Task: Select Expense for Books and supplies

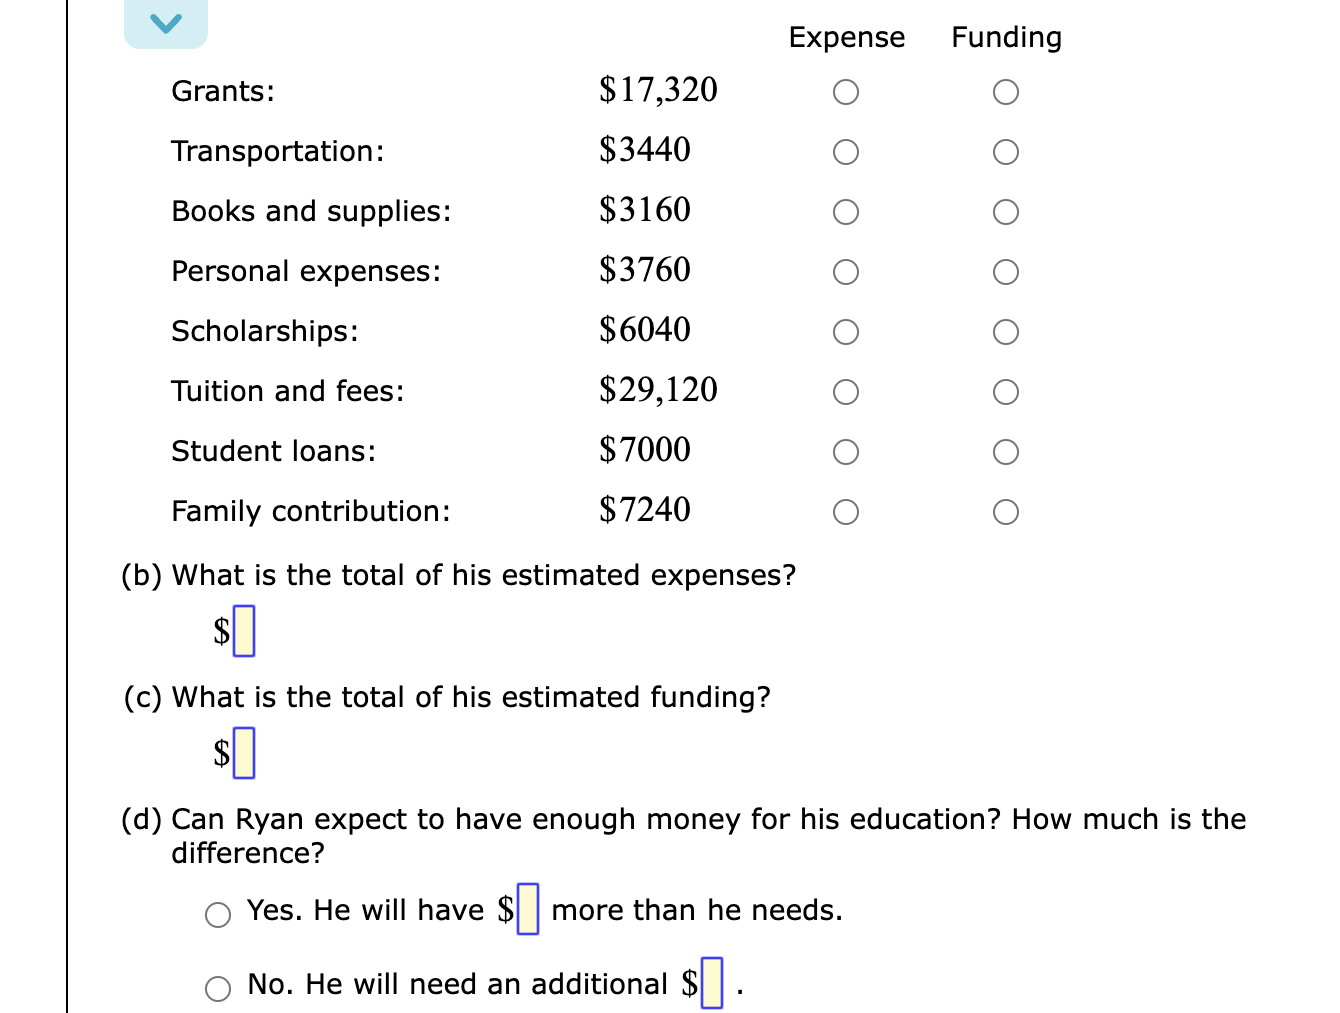Action: click(x=845, y=211)
